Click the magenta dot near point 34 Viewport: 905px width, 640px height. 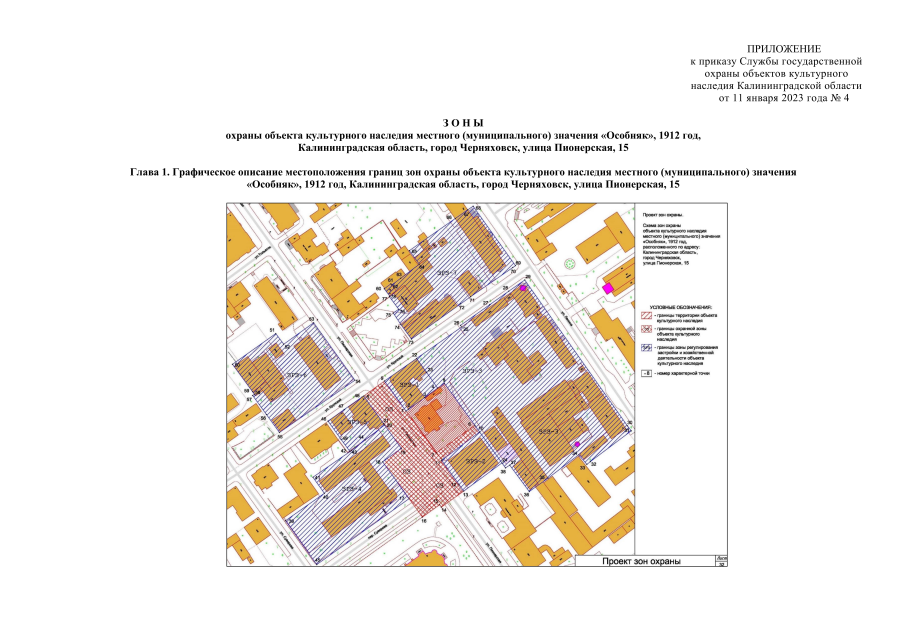coord(577,444)
